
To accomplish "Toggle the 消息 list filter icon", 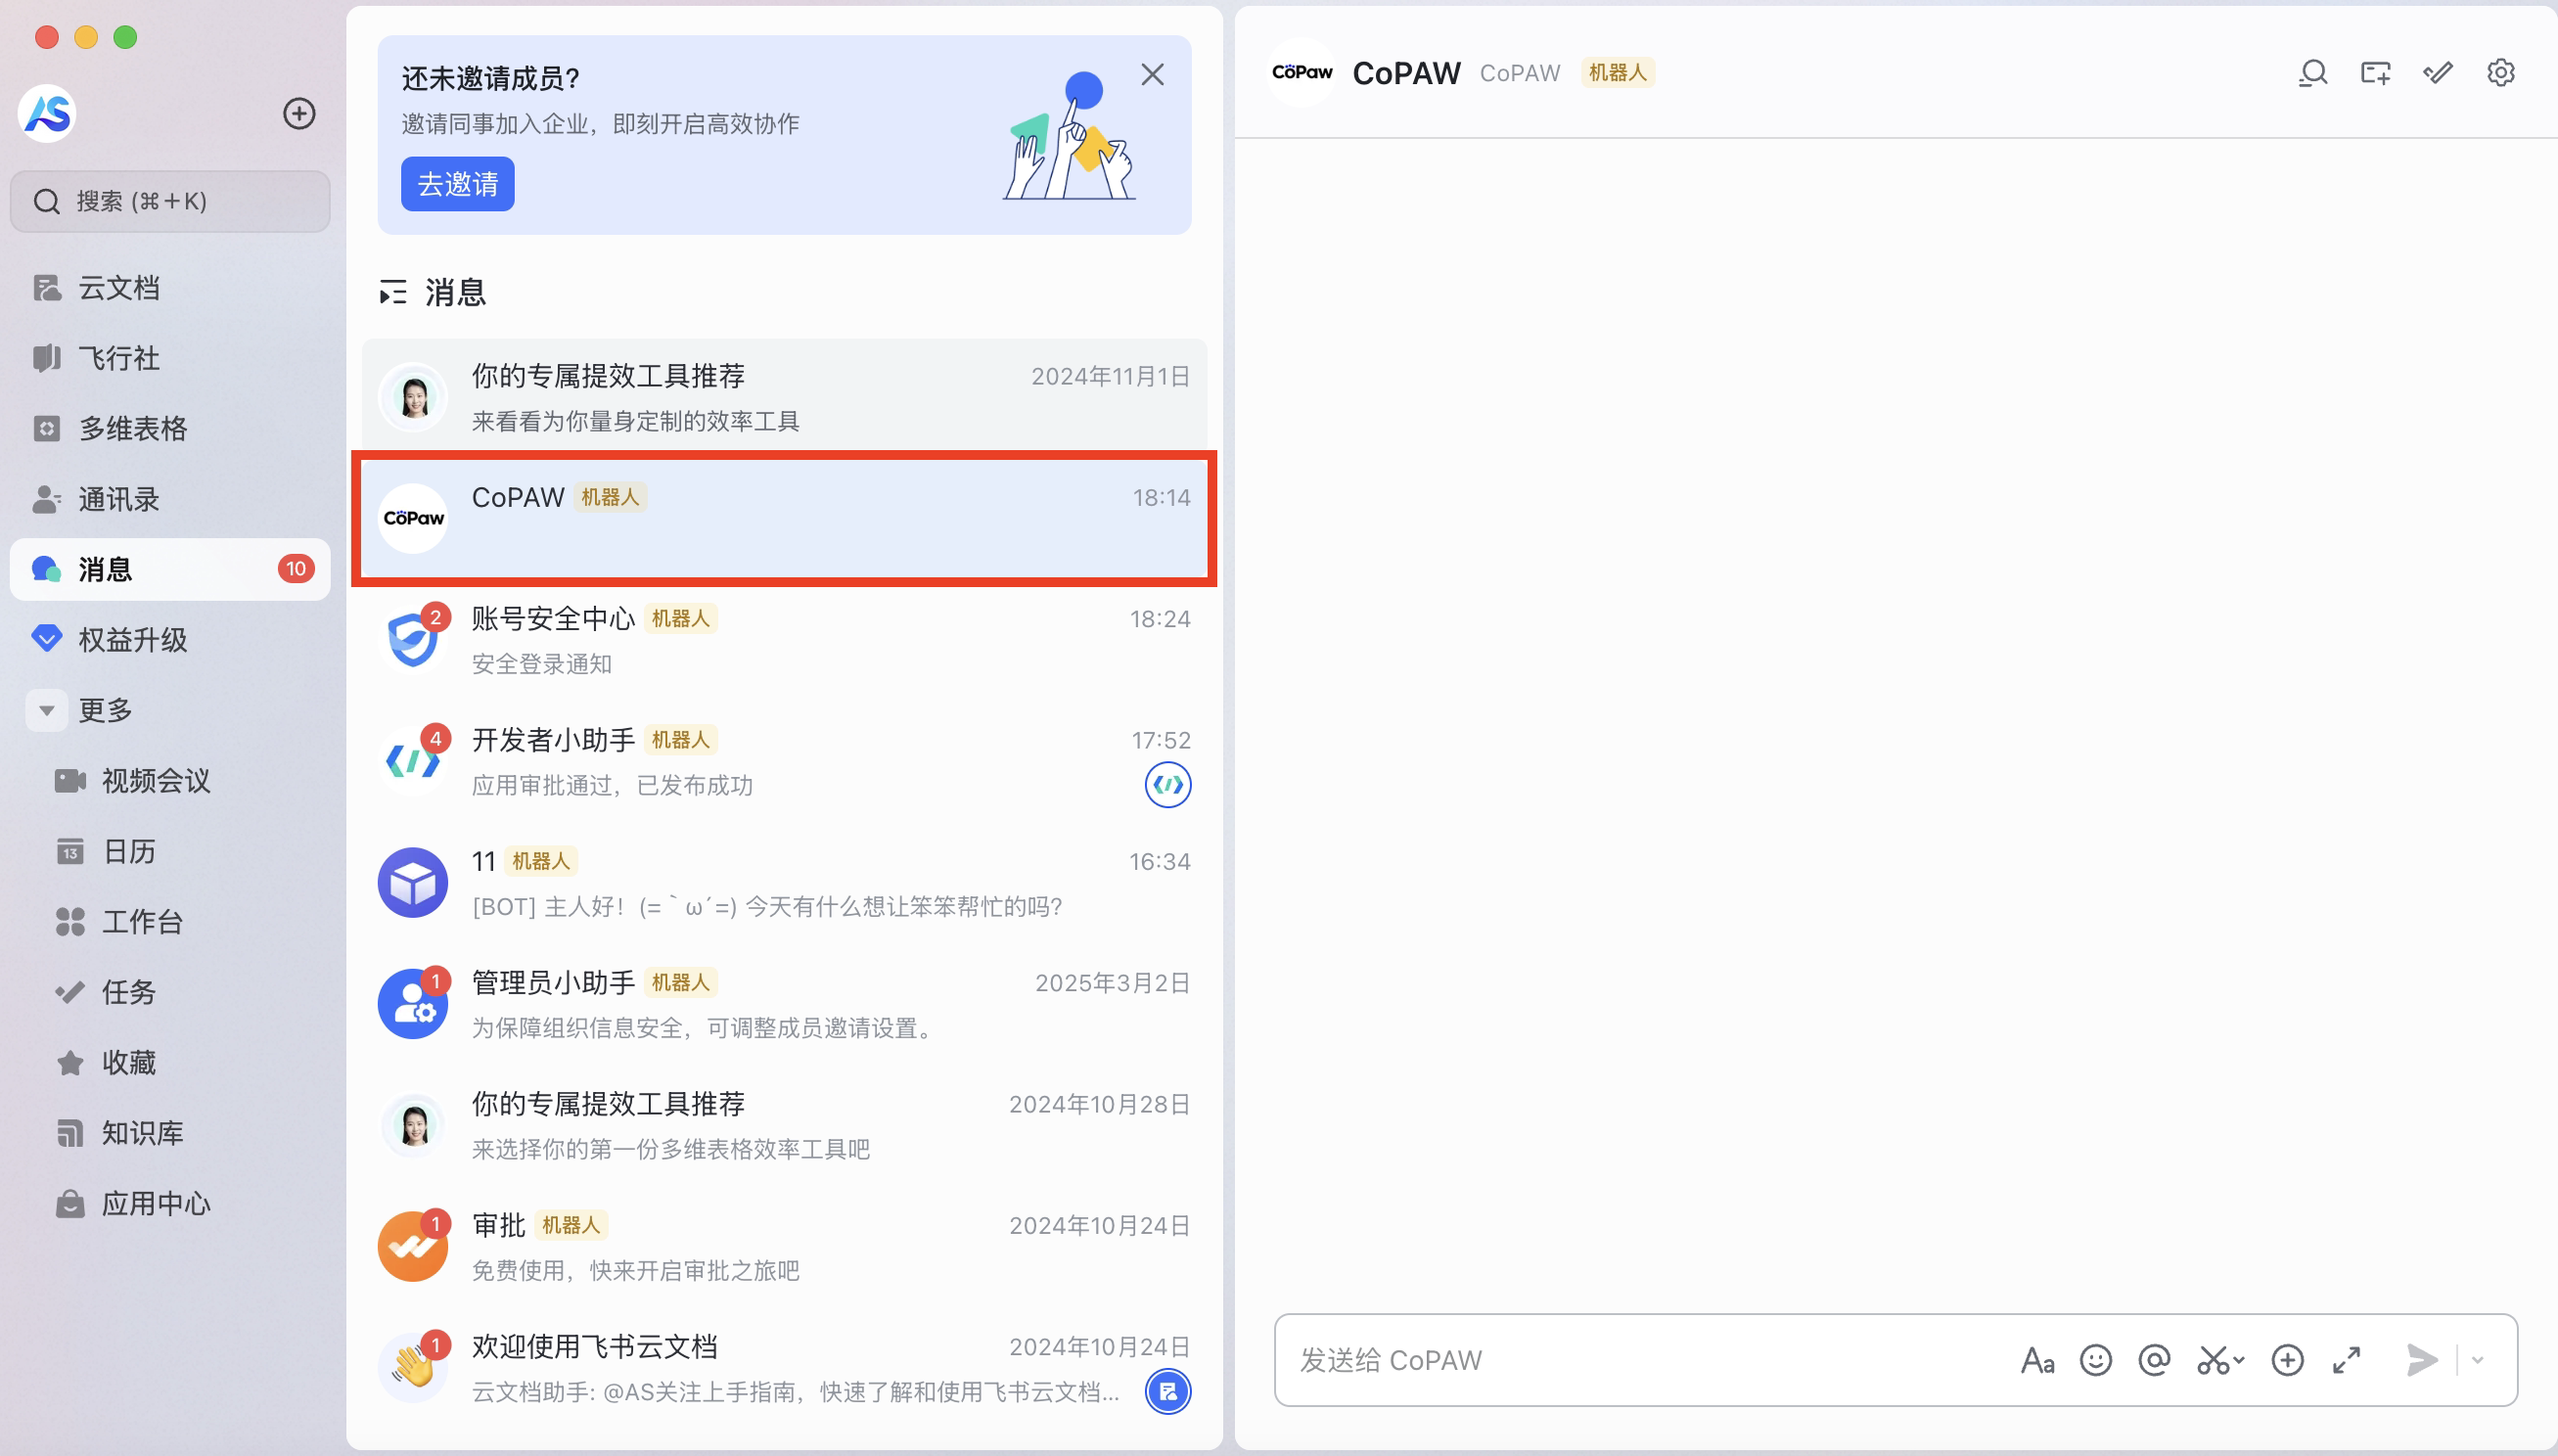I will (393, 293).
